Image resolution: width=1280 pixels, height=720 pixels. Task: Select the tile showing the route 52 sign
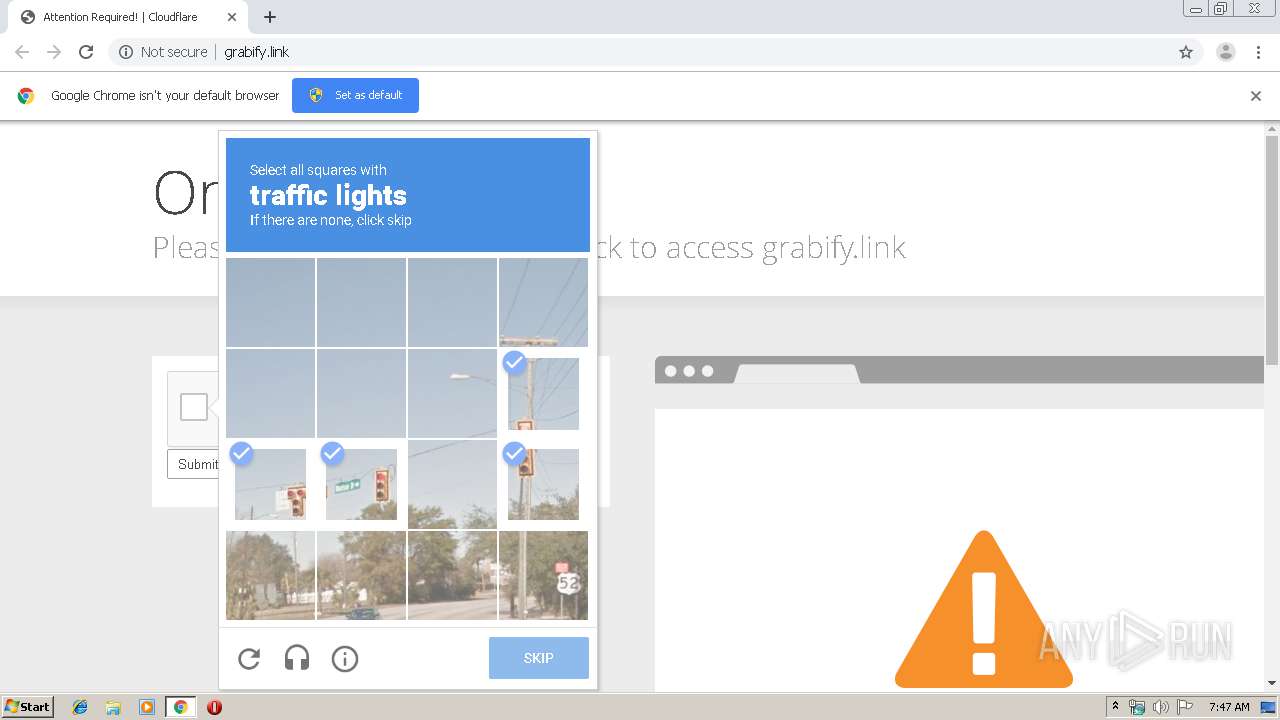pyautogui.click(x=543, y=575)
